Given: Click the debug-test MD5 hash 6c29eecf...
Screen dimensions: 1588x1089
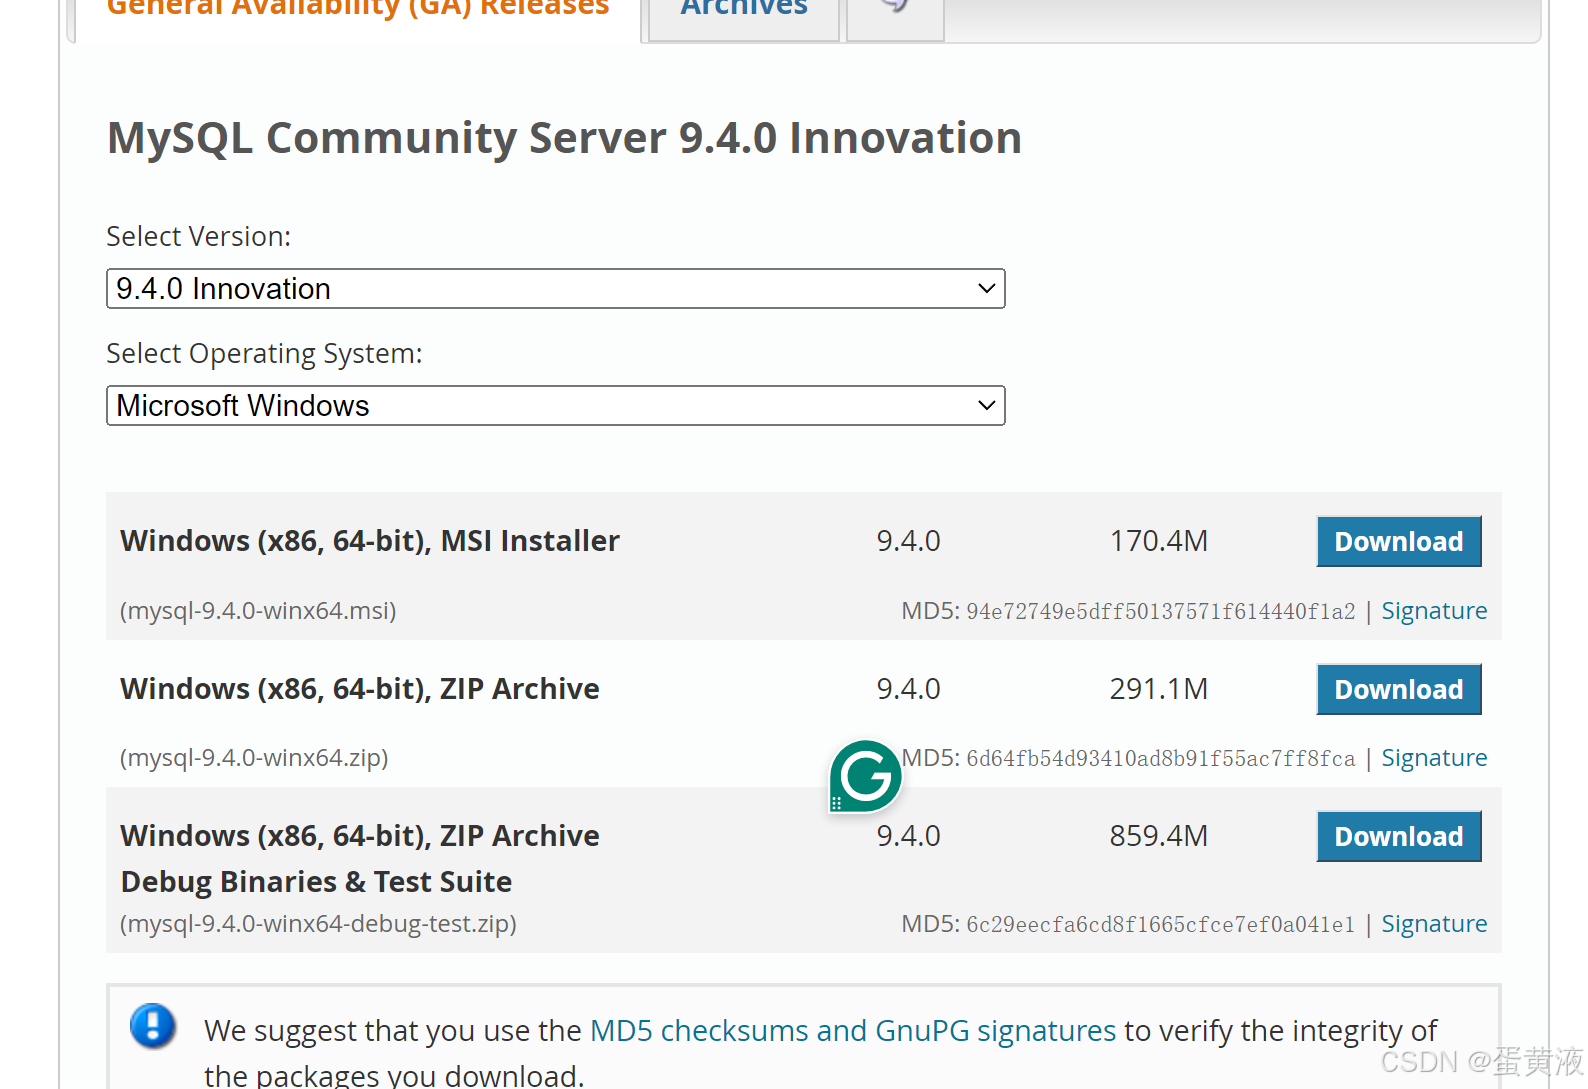Looking at the screenshot, I should (x=1161, y=925).
